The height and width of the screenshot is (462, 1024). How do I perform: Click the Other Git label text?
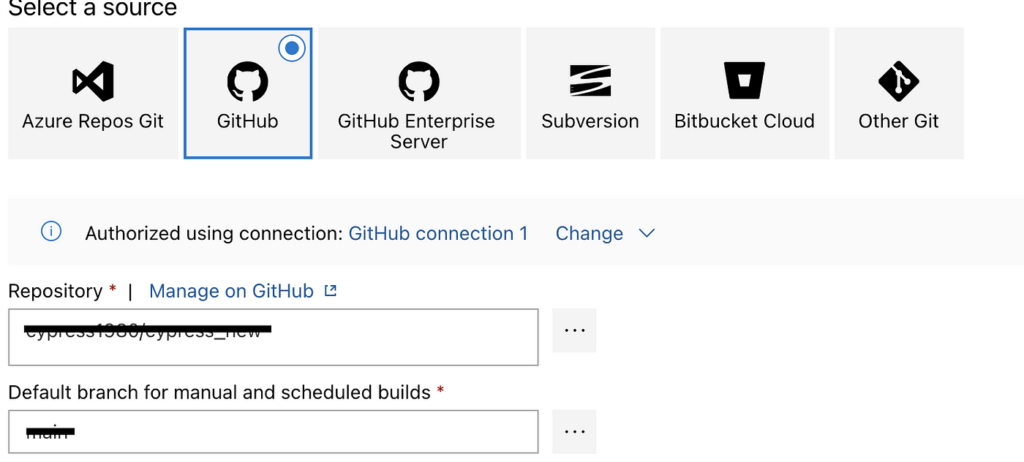[x=899, y=122]
